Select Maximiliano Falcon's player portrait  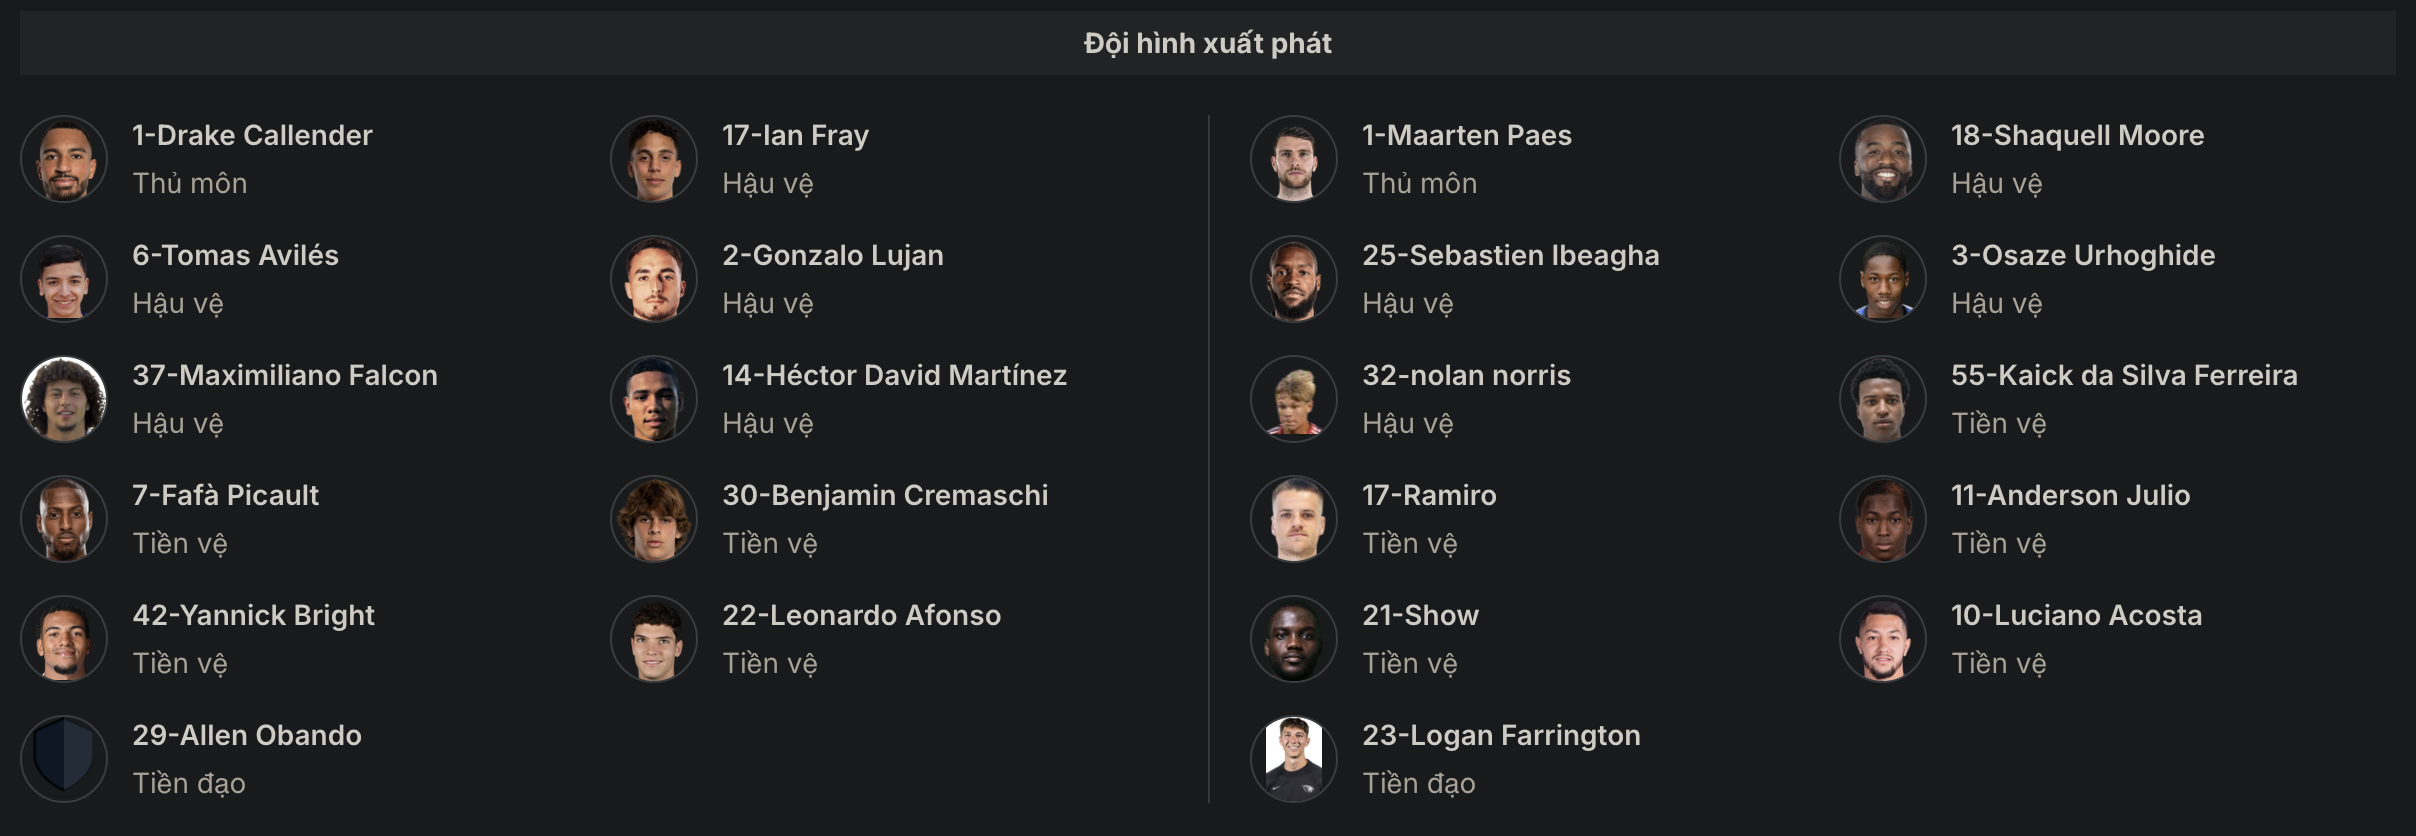click(64, 399)
